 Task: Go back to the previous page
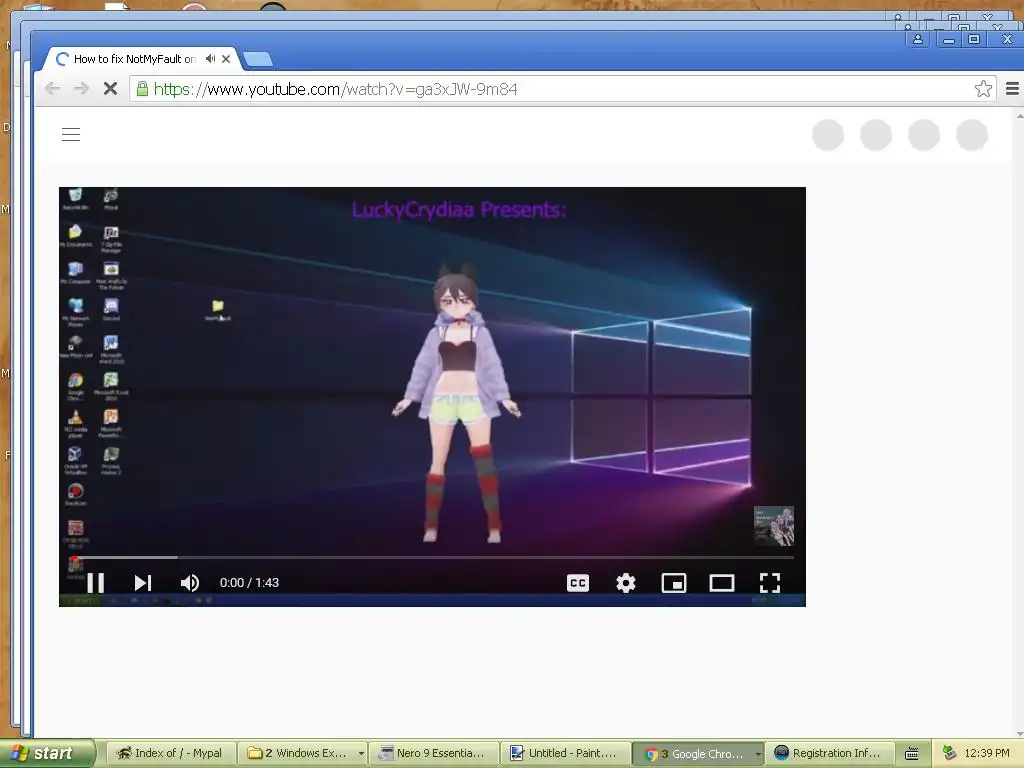point(52,89)
